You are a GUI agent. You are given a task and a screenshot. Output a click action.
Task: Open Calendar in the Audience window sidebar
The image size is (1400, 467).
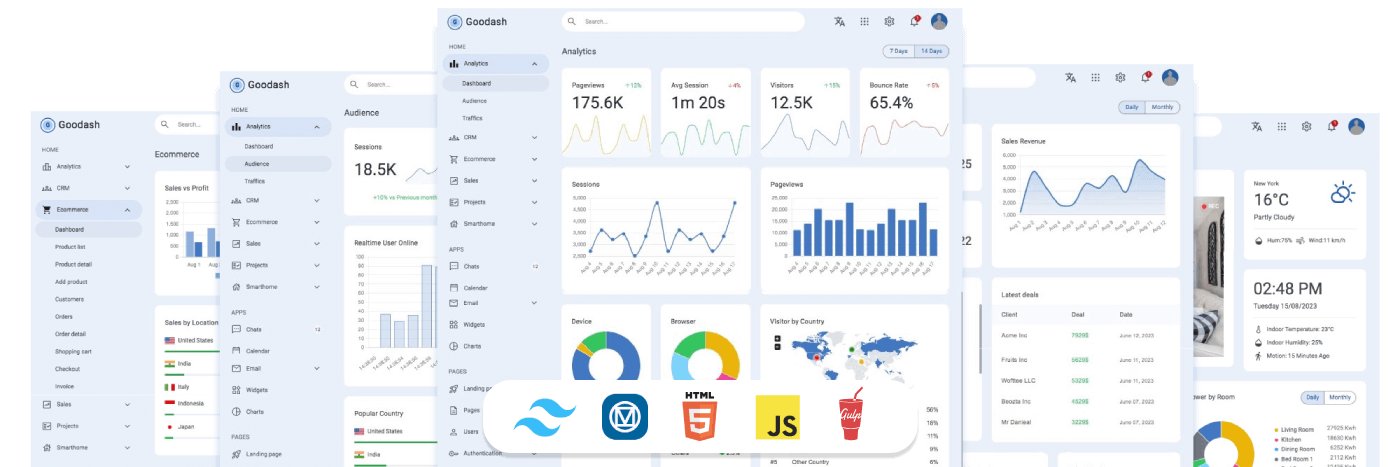tap(258, 351)
